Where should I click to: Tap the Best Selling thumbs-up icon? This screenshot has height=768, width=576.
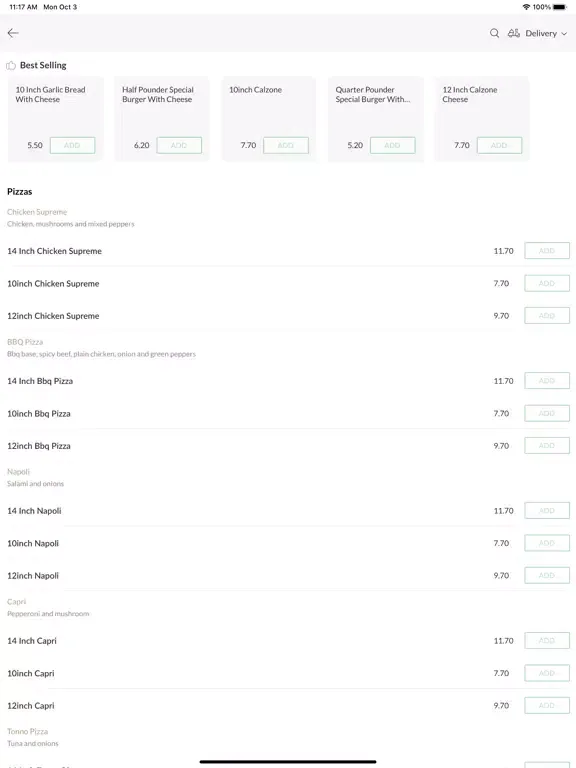point(11,65)
